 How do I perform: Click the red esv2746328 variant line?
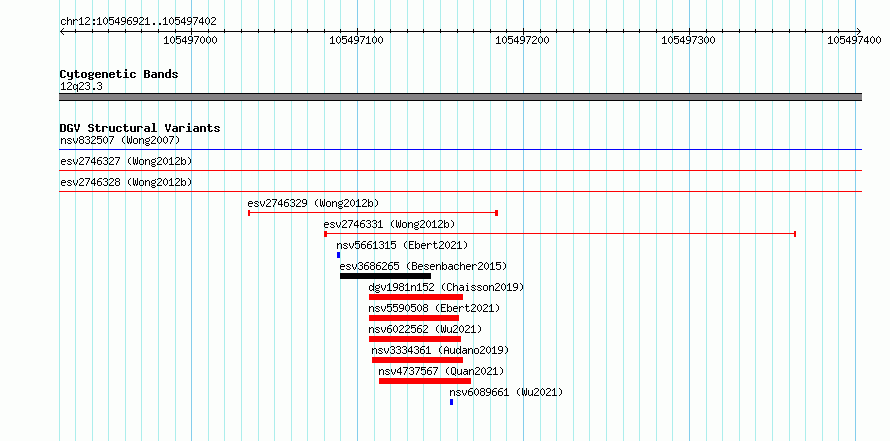click(x=461, y=191)
